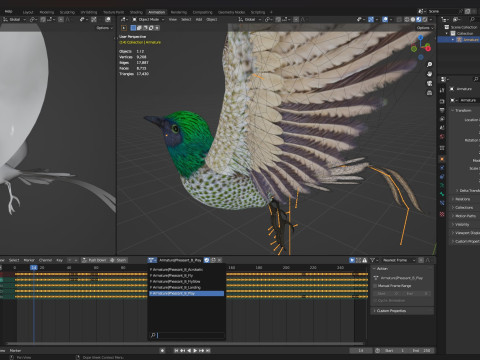Switch to material preview shading
This screenshot has width=480, height=360.
pos(419,20)
